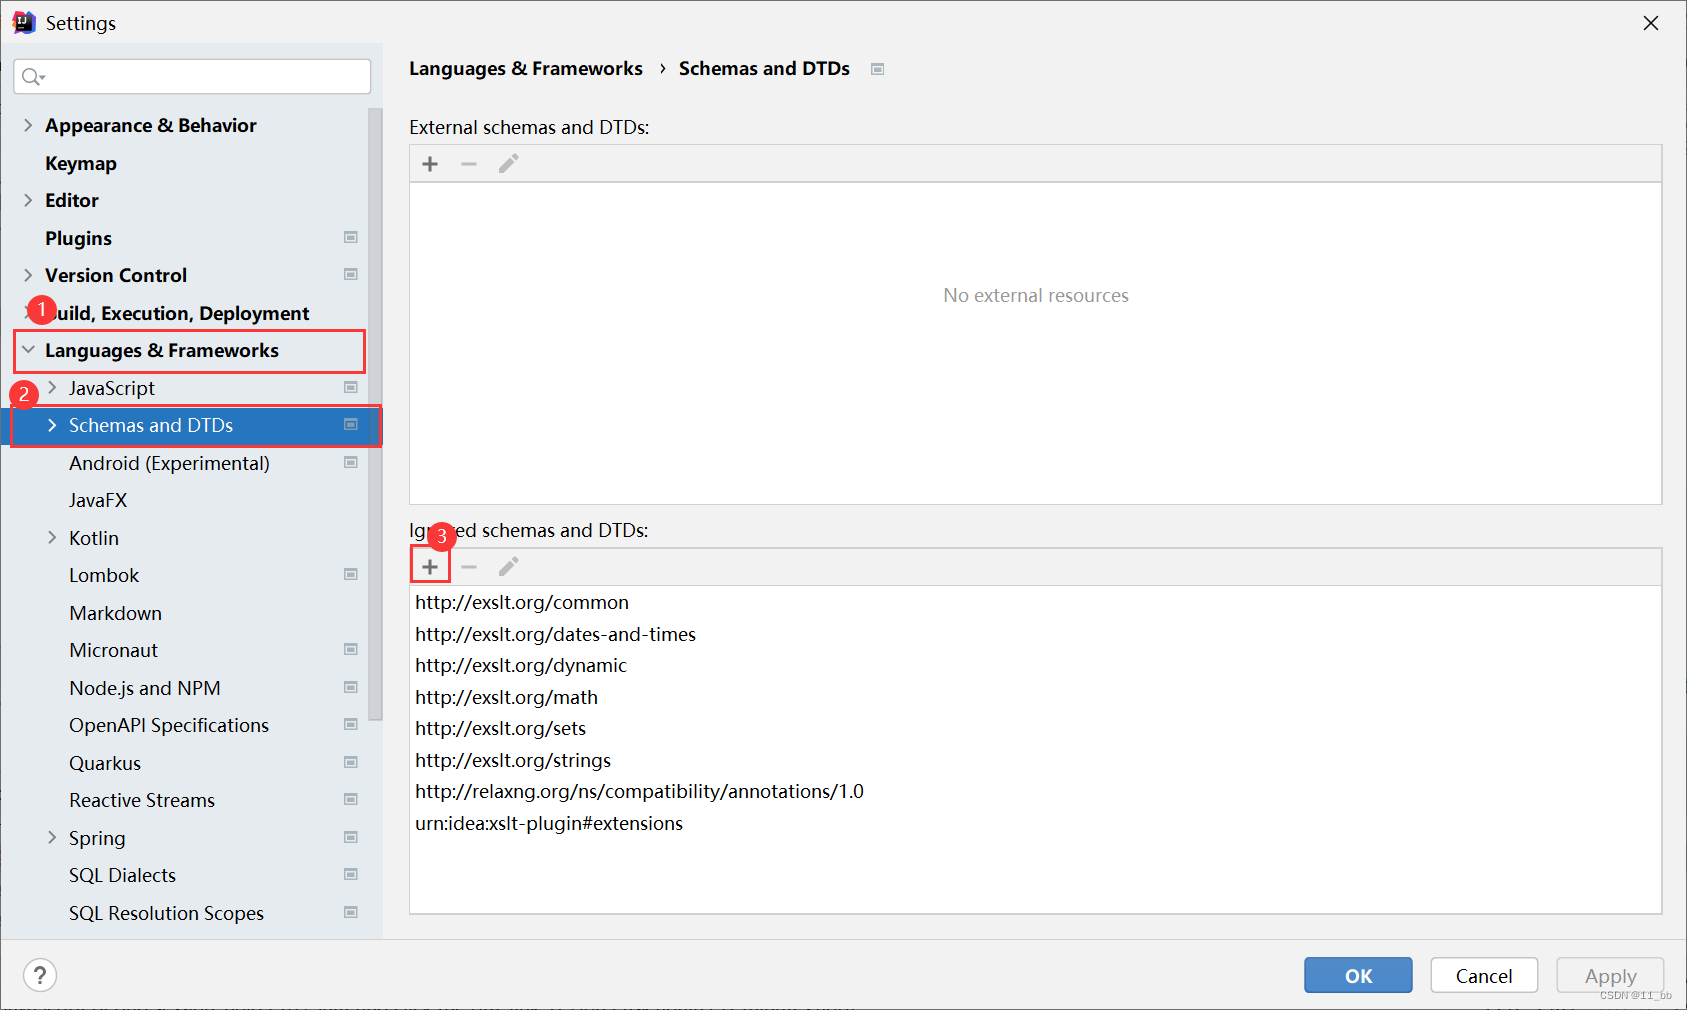Screen dimensions: 1687x1010
Task: Click the Apply button
Action: tap(1610, 975)
